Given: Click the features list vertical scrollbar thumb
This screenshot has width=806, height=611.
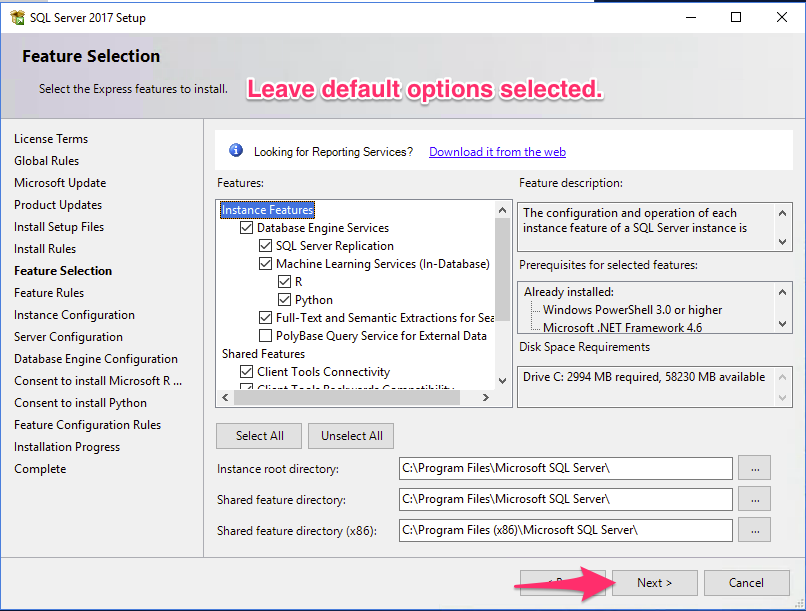Looking at the screenshot, I should tap(502, 270).
